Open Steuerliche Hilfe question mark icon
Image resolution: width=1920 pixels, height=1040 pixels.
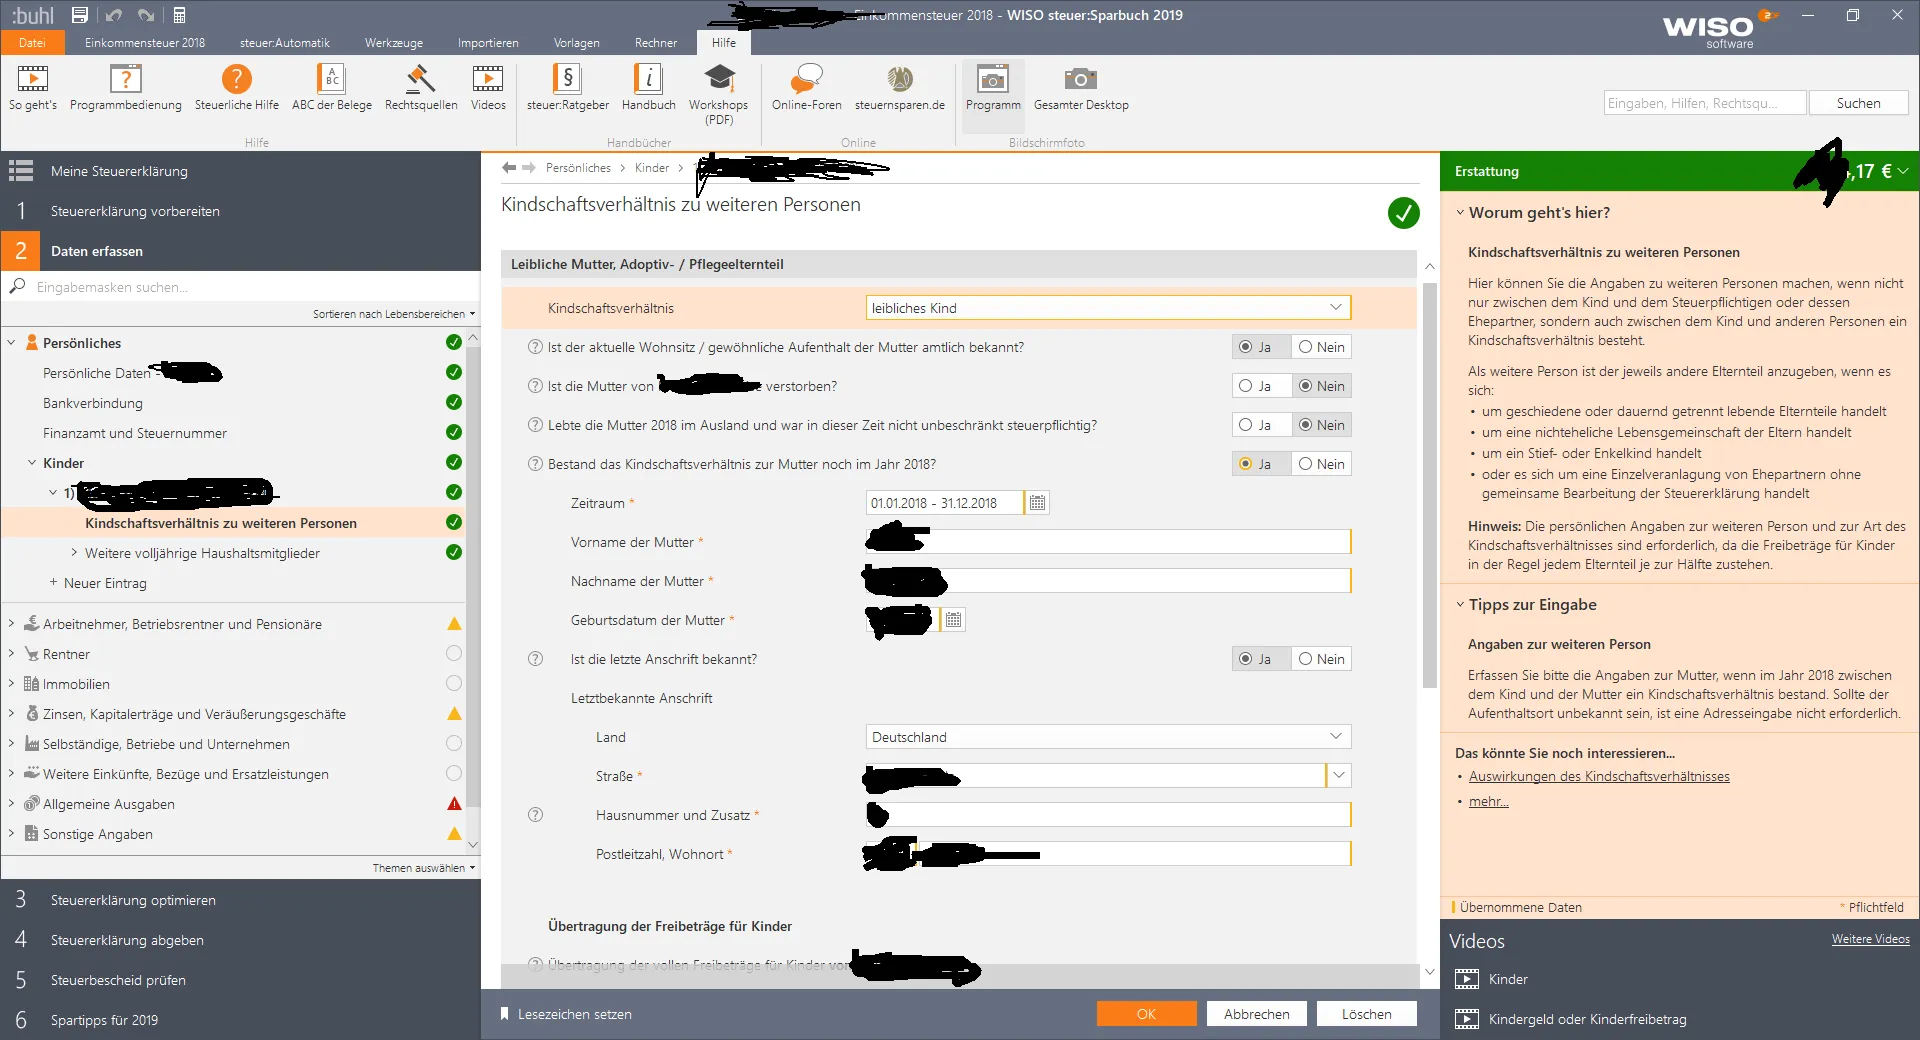[x=236, y=80]
